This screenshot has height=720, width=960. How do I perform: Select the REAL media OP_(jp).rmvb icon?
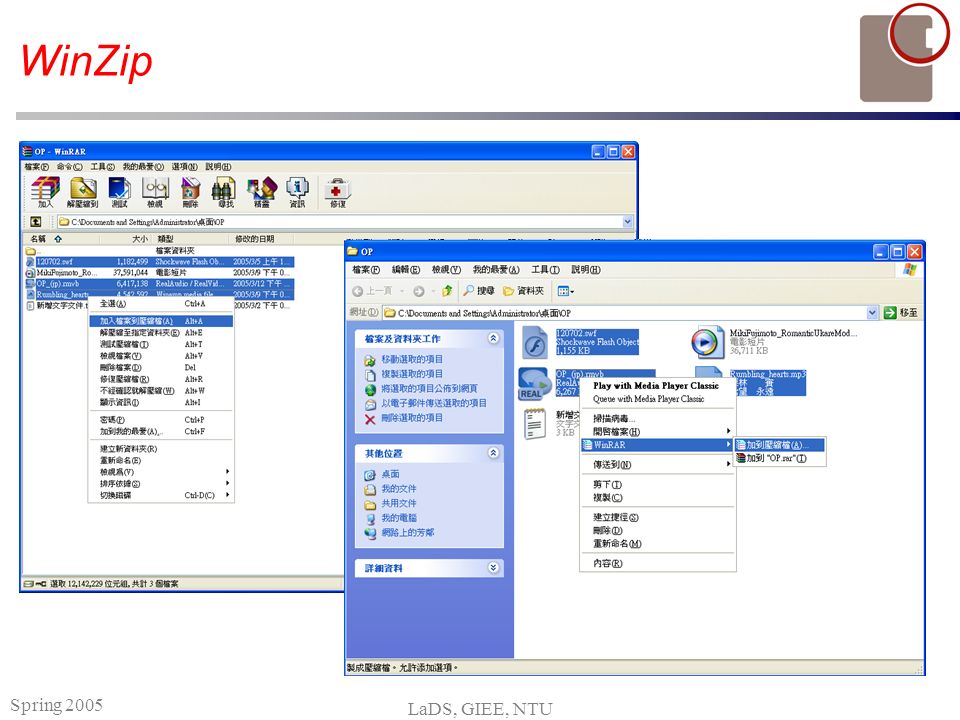tap(532, 384)
